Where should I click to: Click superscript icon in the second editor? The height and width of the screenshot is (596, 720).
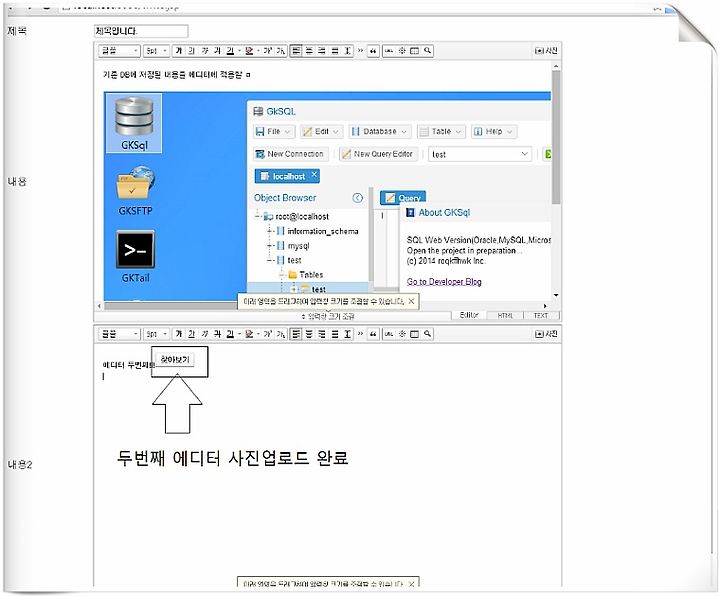[x=268, y=334]
